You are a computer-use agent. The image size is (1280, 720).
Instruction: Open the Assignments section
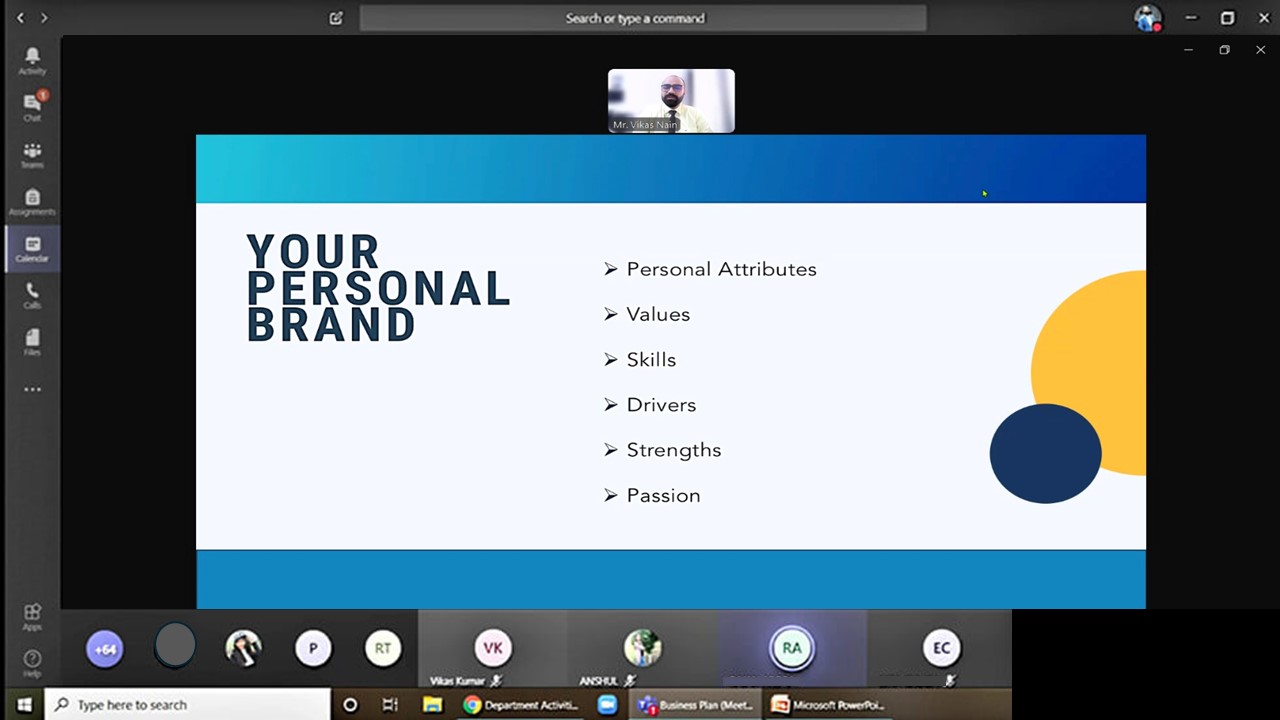pyautogui.click(x=32, y=201)
